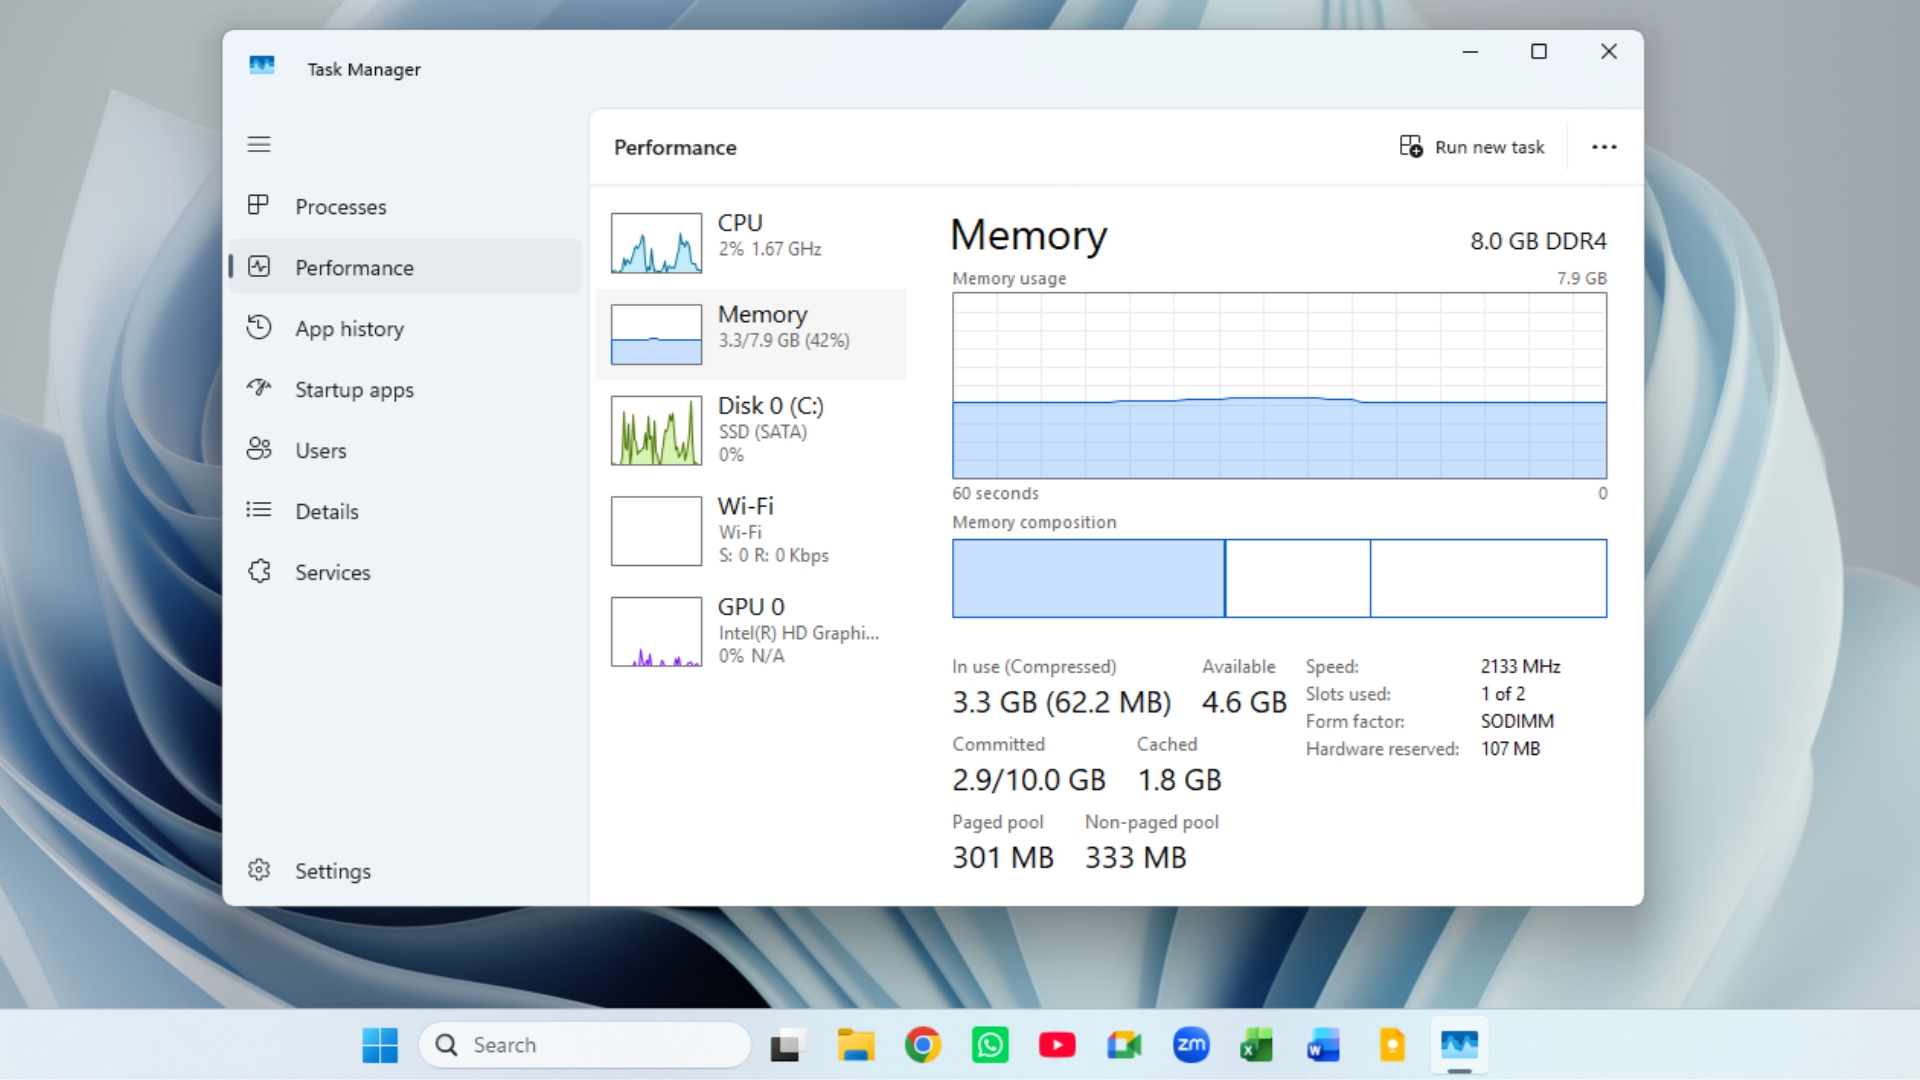Image resolution: width=1920 pixels, height=1080 pixels.
Task: Click the 8.0 GB DDR4 label
Action: click(1538, 241)
